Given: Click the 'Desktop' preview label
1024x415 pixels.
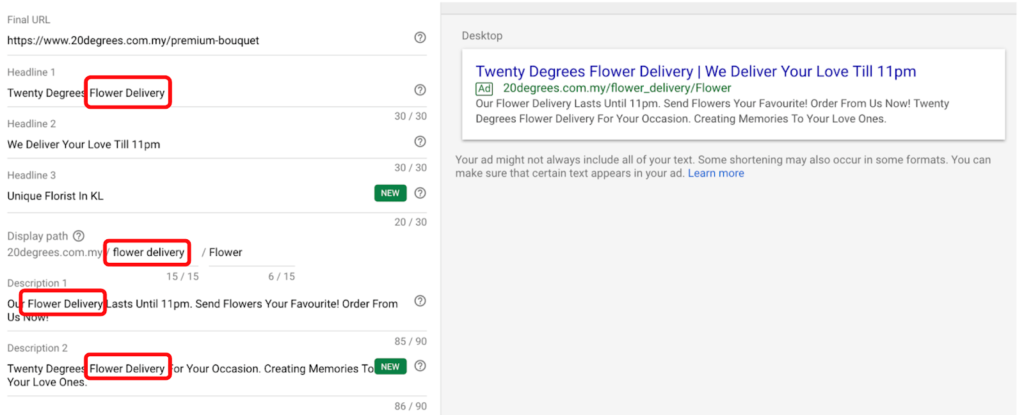Looking at the screenshot, I should (482, 35).
